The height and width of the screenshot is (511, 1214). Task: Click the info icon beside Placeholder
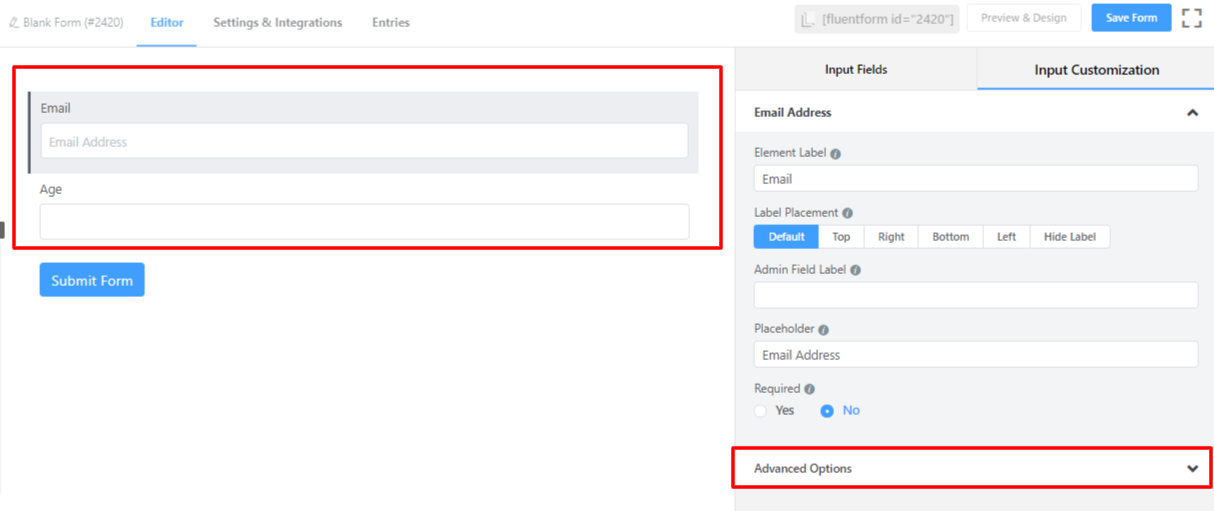point(823,330)
